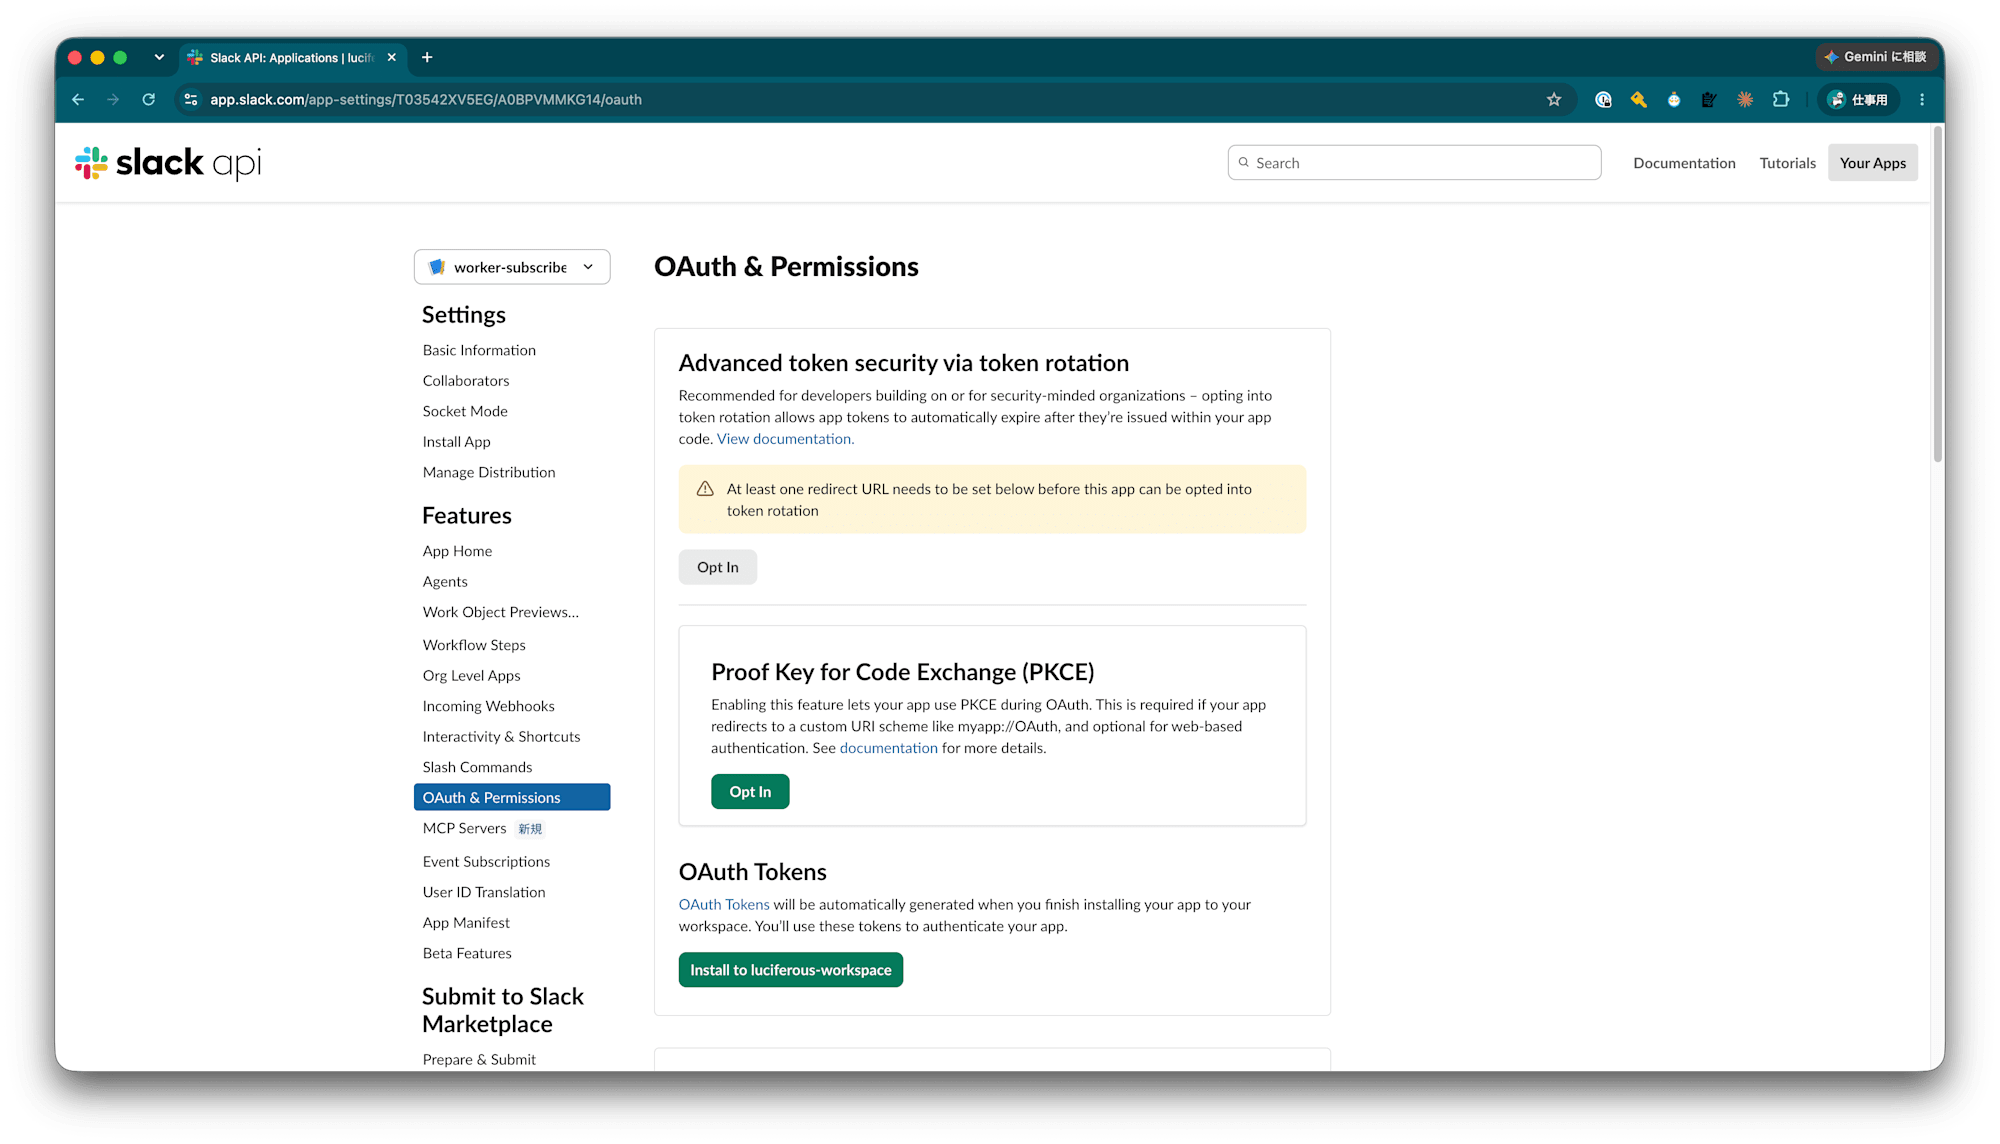The height and width of the screenshot is (1144, 2000).
Task: Select Agents in the sidebar
Action: [445, 582]
